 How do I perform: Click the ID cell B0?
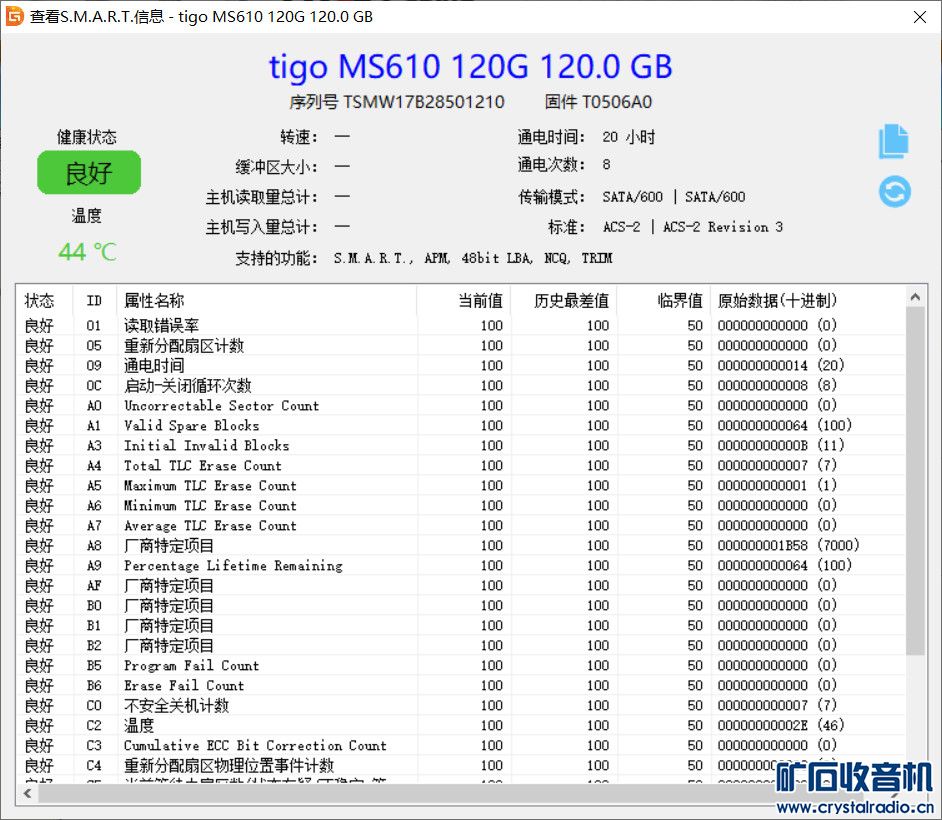[94, 606]
